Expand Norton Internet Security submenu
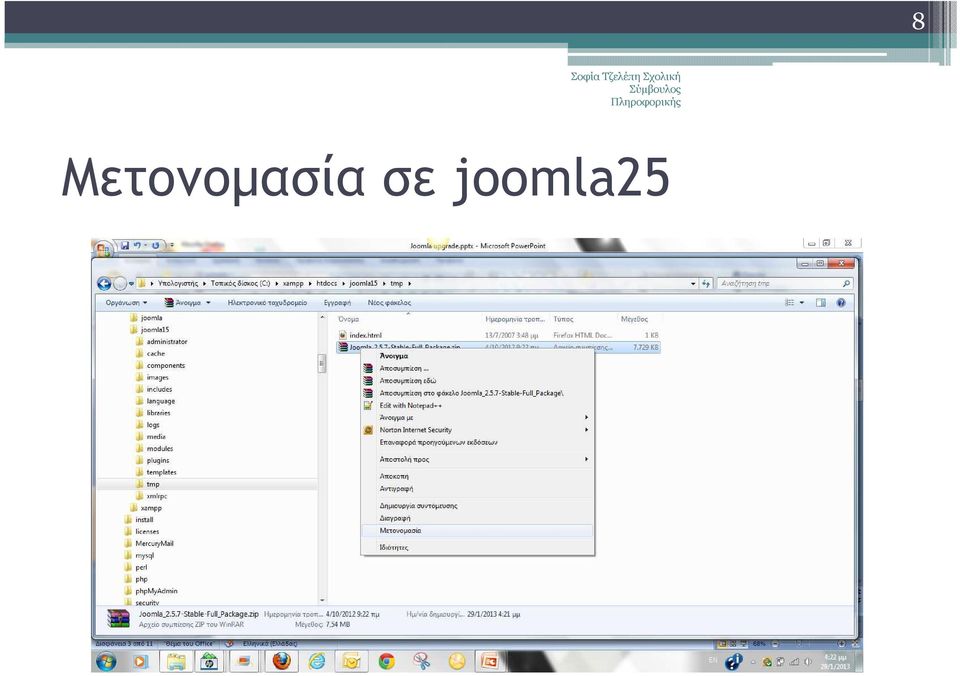Image resolution: width=960 pixels, height=676 pixels. point(478,430)
